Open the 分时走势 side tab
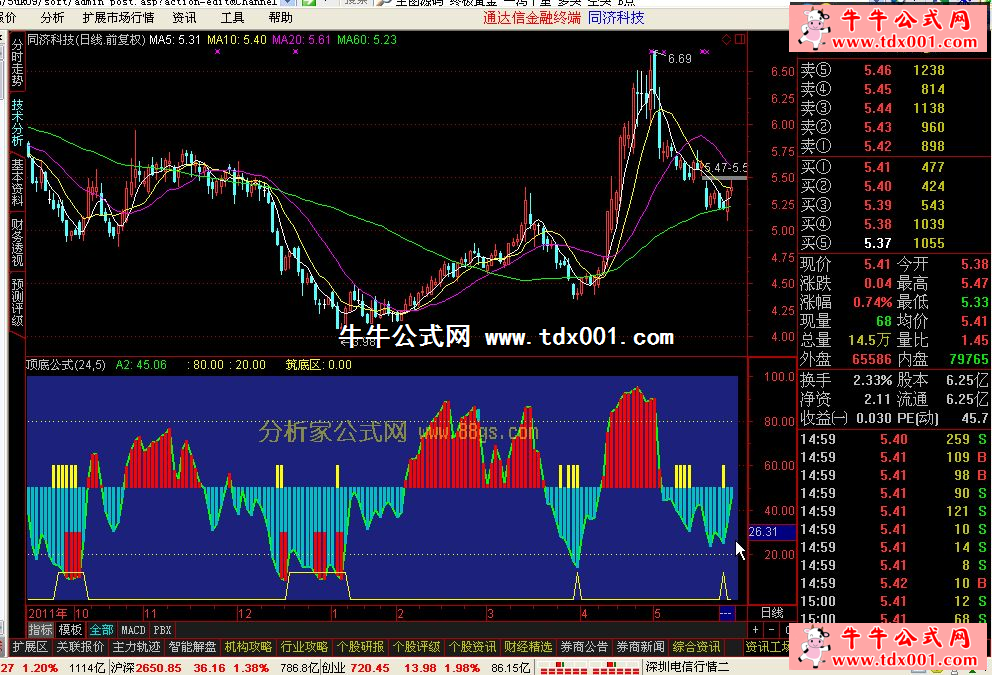The width and height of the screenshot is (992, 675). (17, 64)
